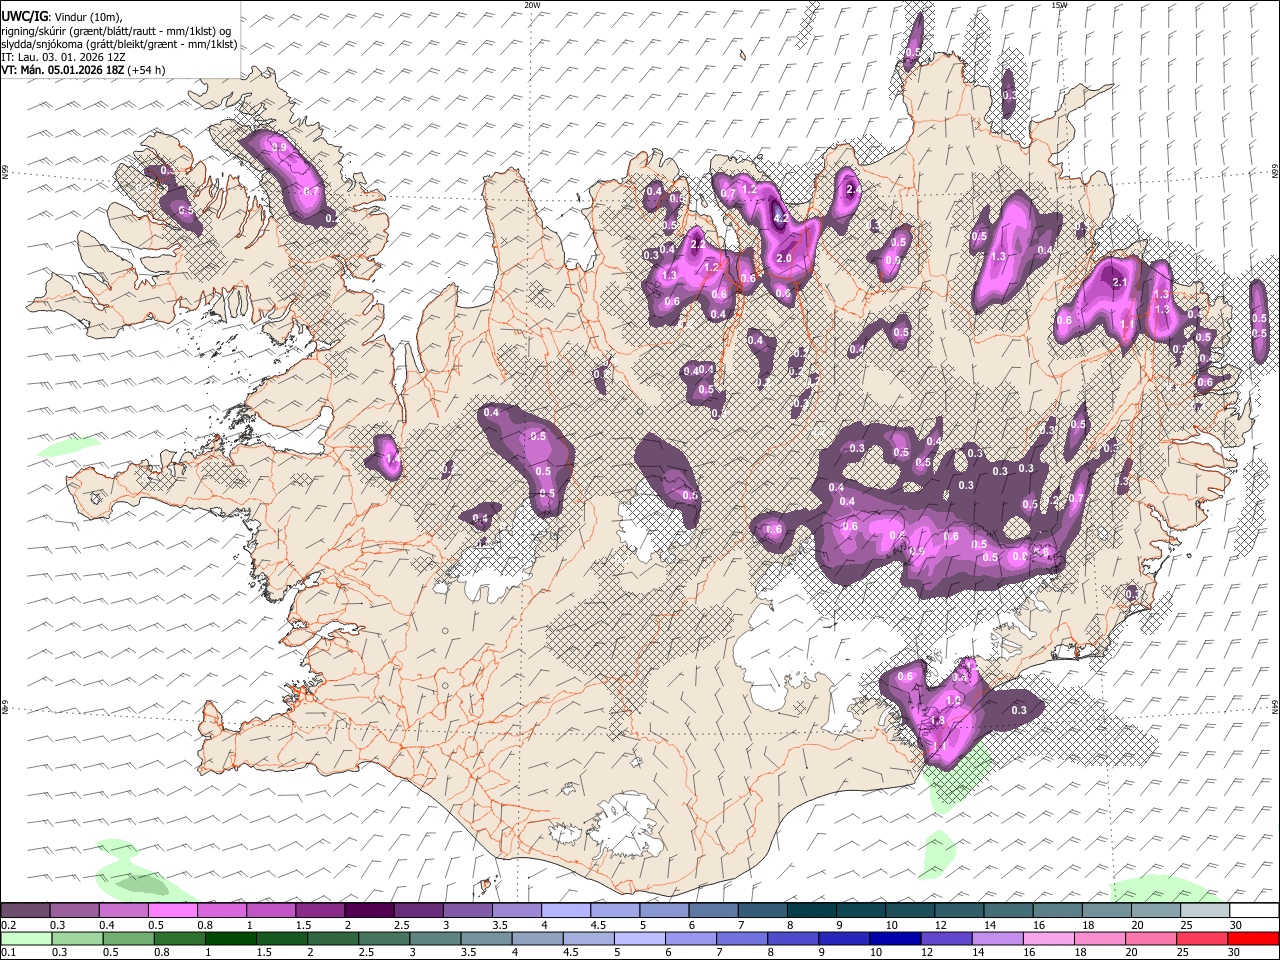The image size is (1280, 960).
Task: Click the dark green swatch labeled 0.8 in lower legend
Action: pyautogui.click(x=179, y=938)
